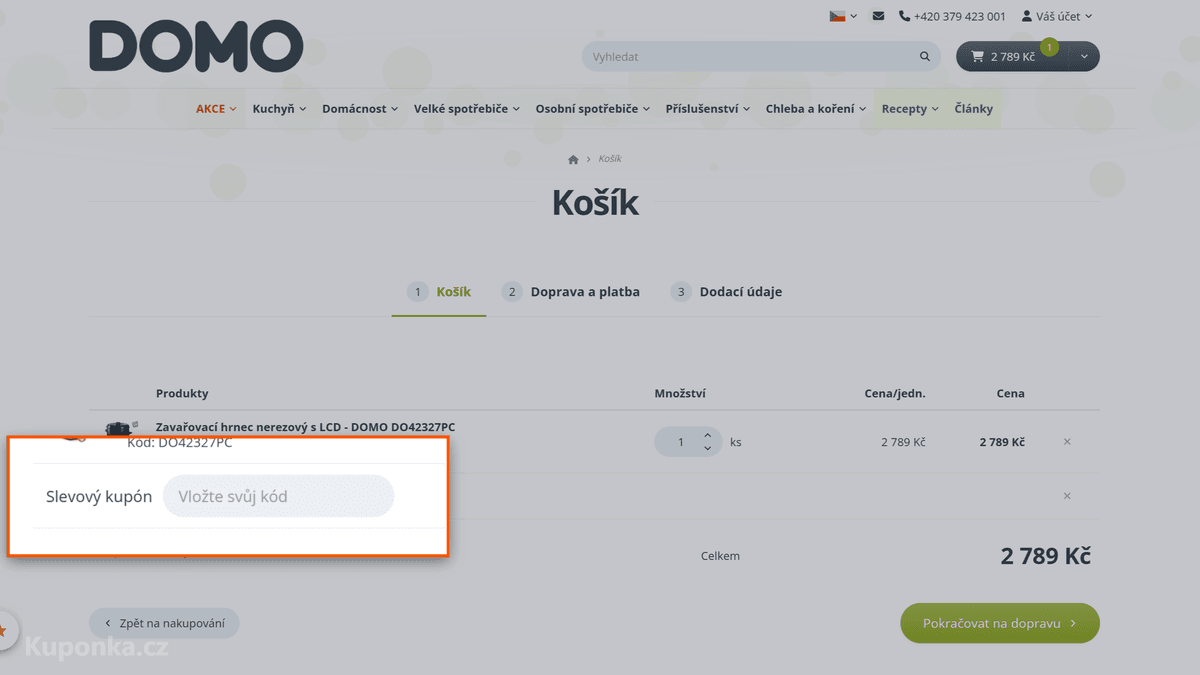Open the Kuchyň menu

point(279,109)
